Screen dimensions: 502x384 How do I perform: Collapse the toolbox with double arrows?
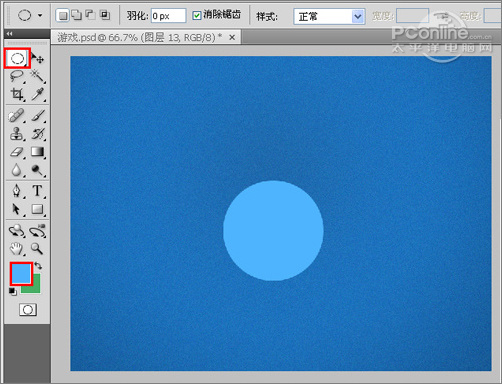[x=10, y=34]
